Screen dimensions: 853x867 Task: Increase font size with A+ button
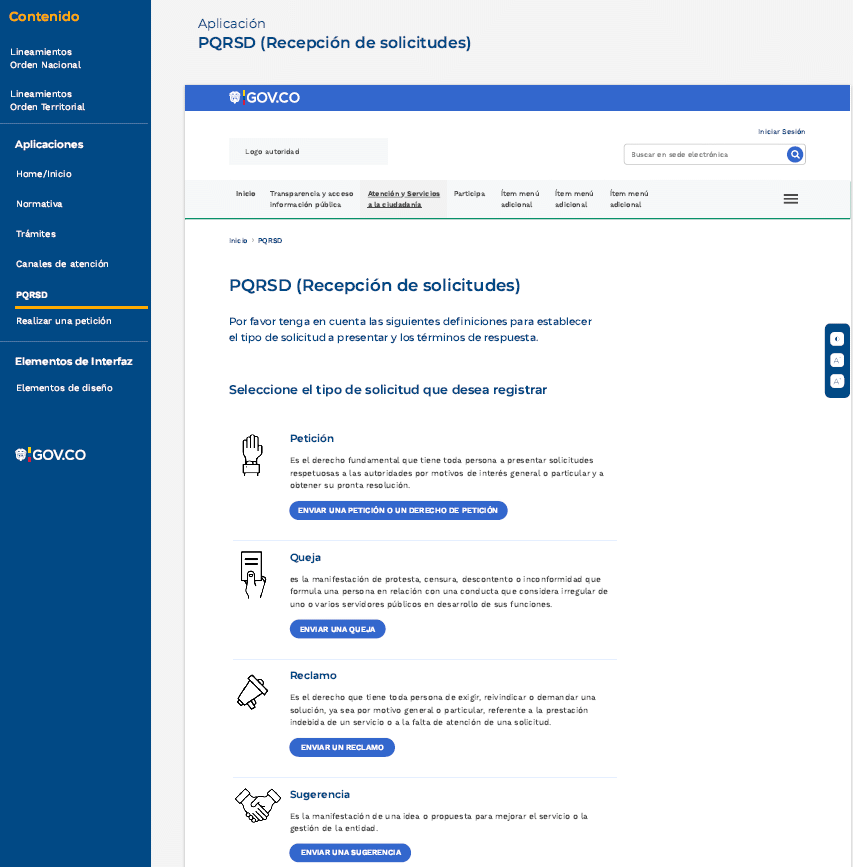(x=837, y=381)
